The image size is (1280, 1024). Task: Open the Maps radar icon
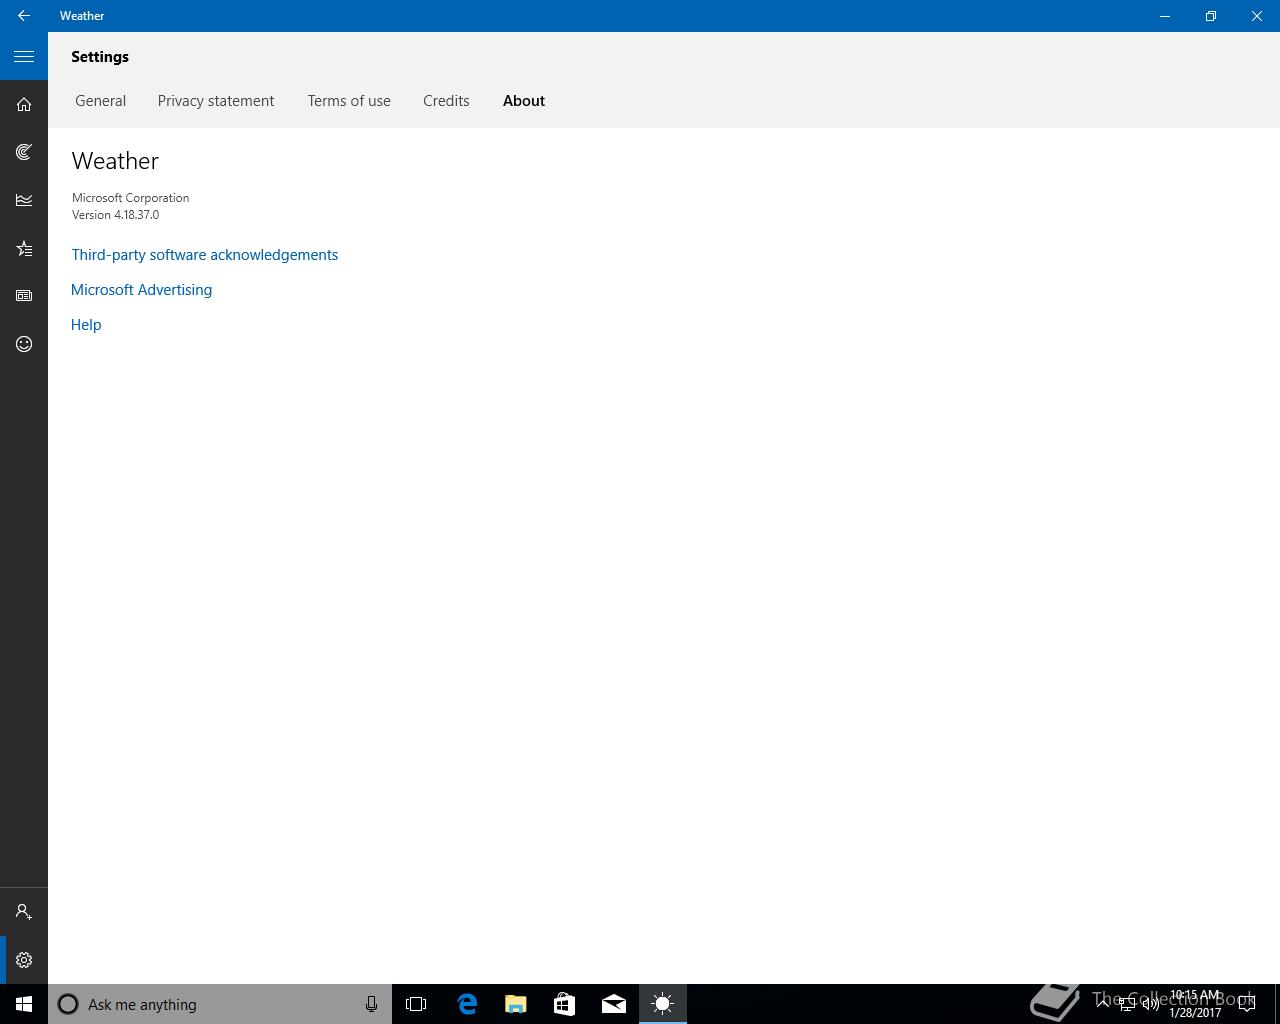click(x=24, y=152)
